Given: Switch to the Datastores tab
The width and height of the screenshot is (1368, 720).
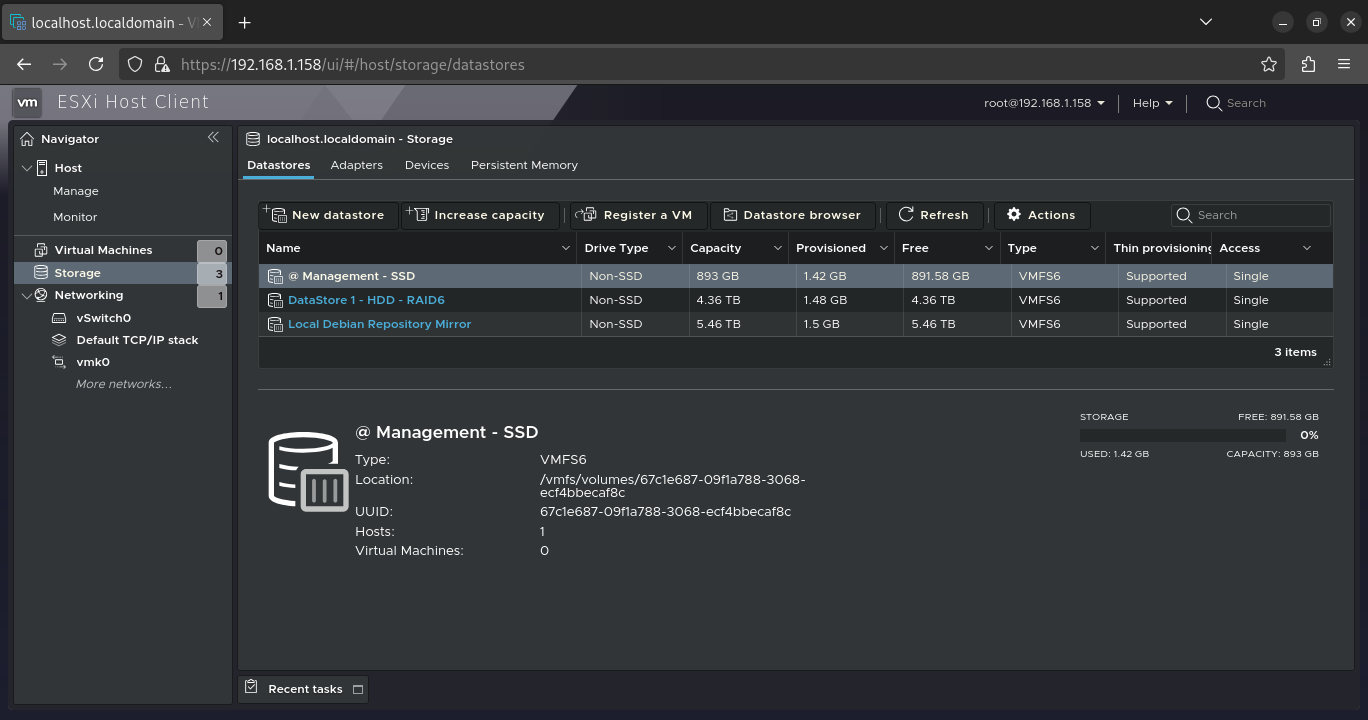Looking at the screenshot, I should click(278, 165).
